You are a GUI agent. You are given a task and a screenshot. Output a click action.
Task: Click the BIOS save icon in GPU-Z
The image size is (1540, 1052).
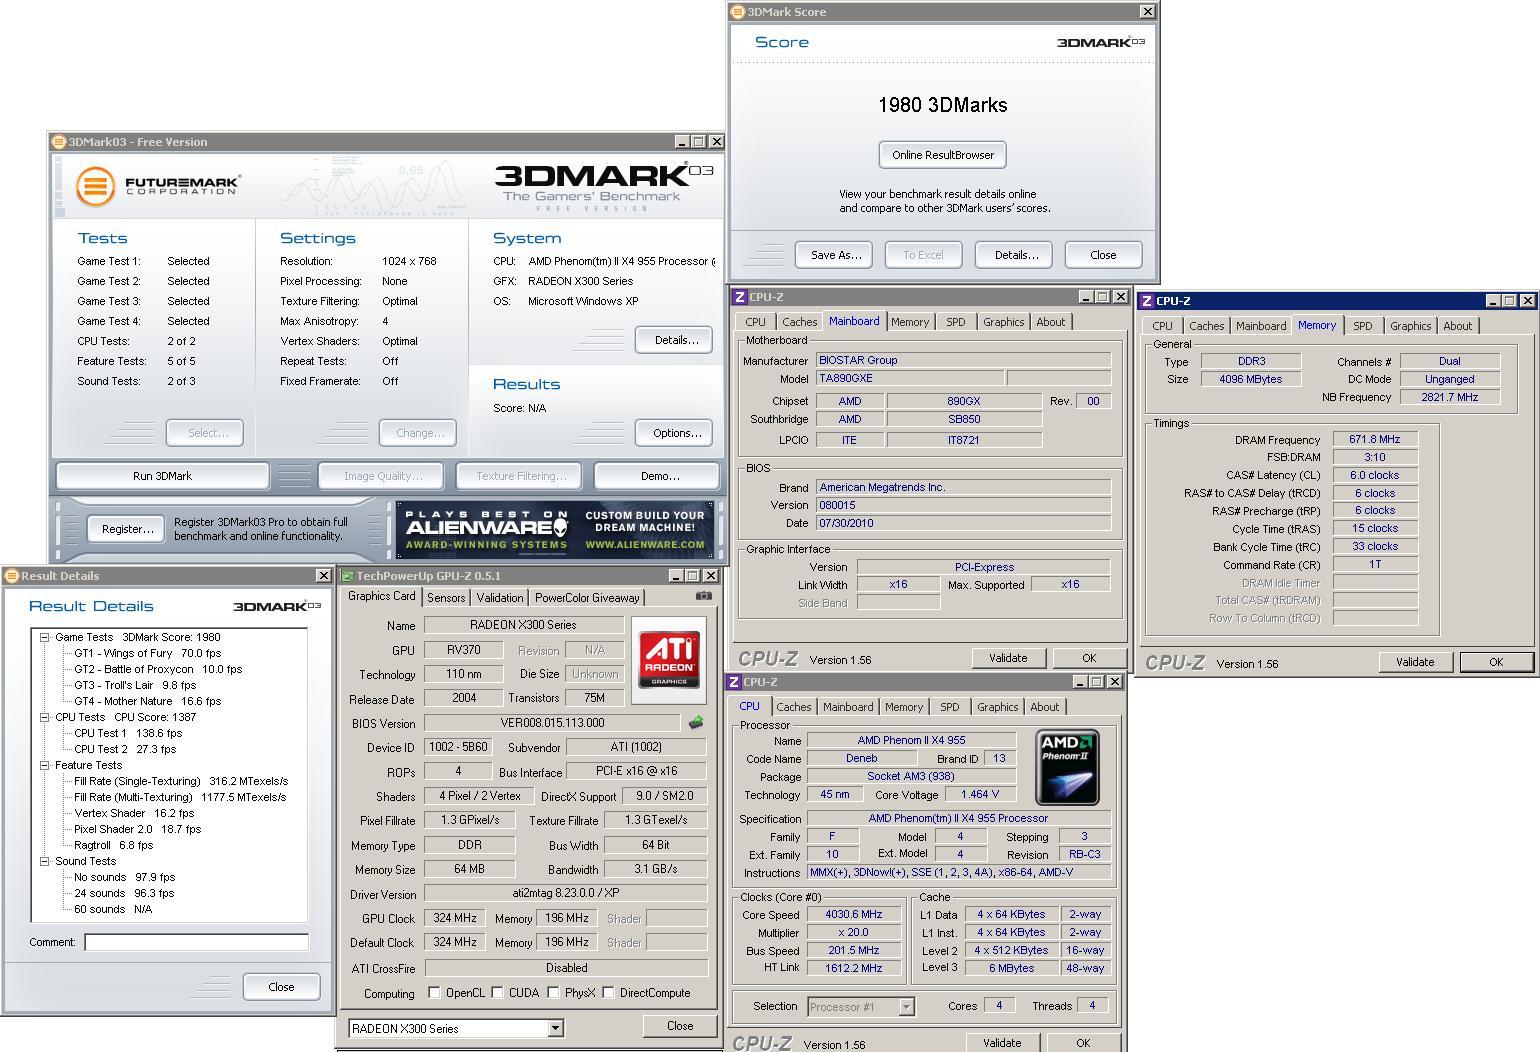tap(696, 722)
